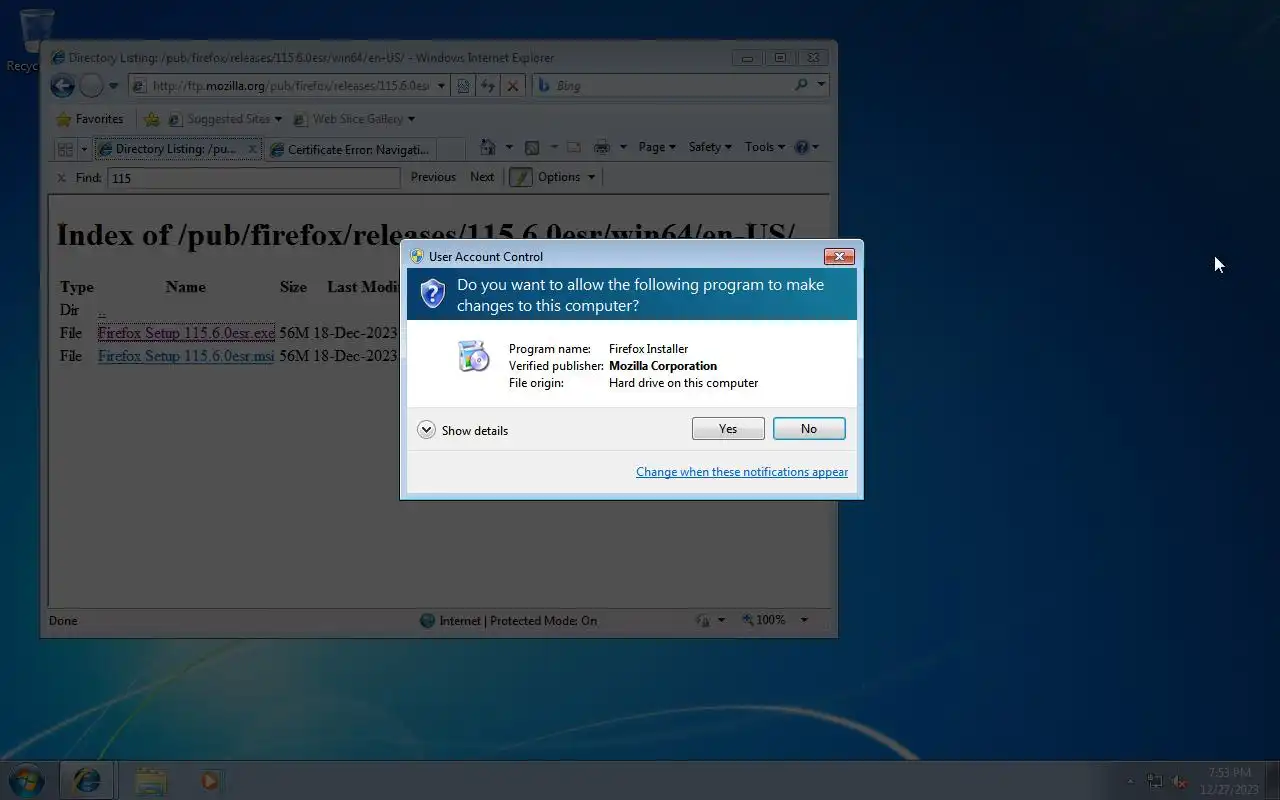Open the Find bar Options dropdown

566,177
